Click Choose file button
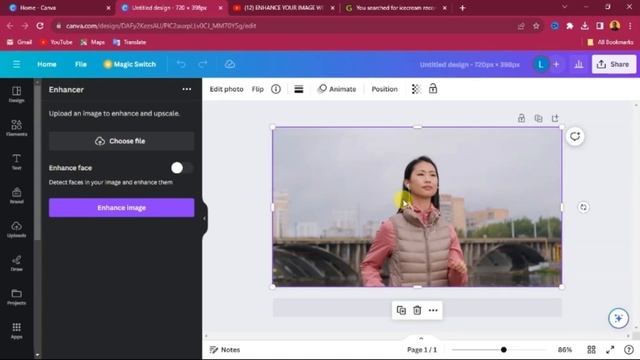640x360 pixels. (122, 141)
